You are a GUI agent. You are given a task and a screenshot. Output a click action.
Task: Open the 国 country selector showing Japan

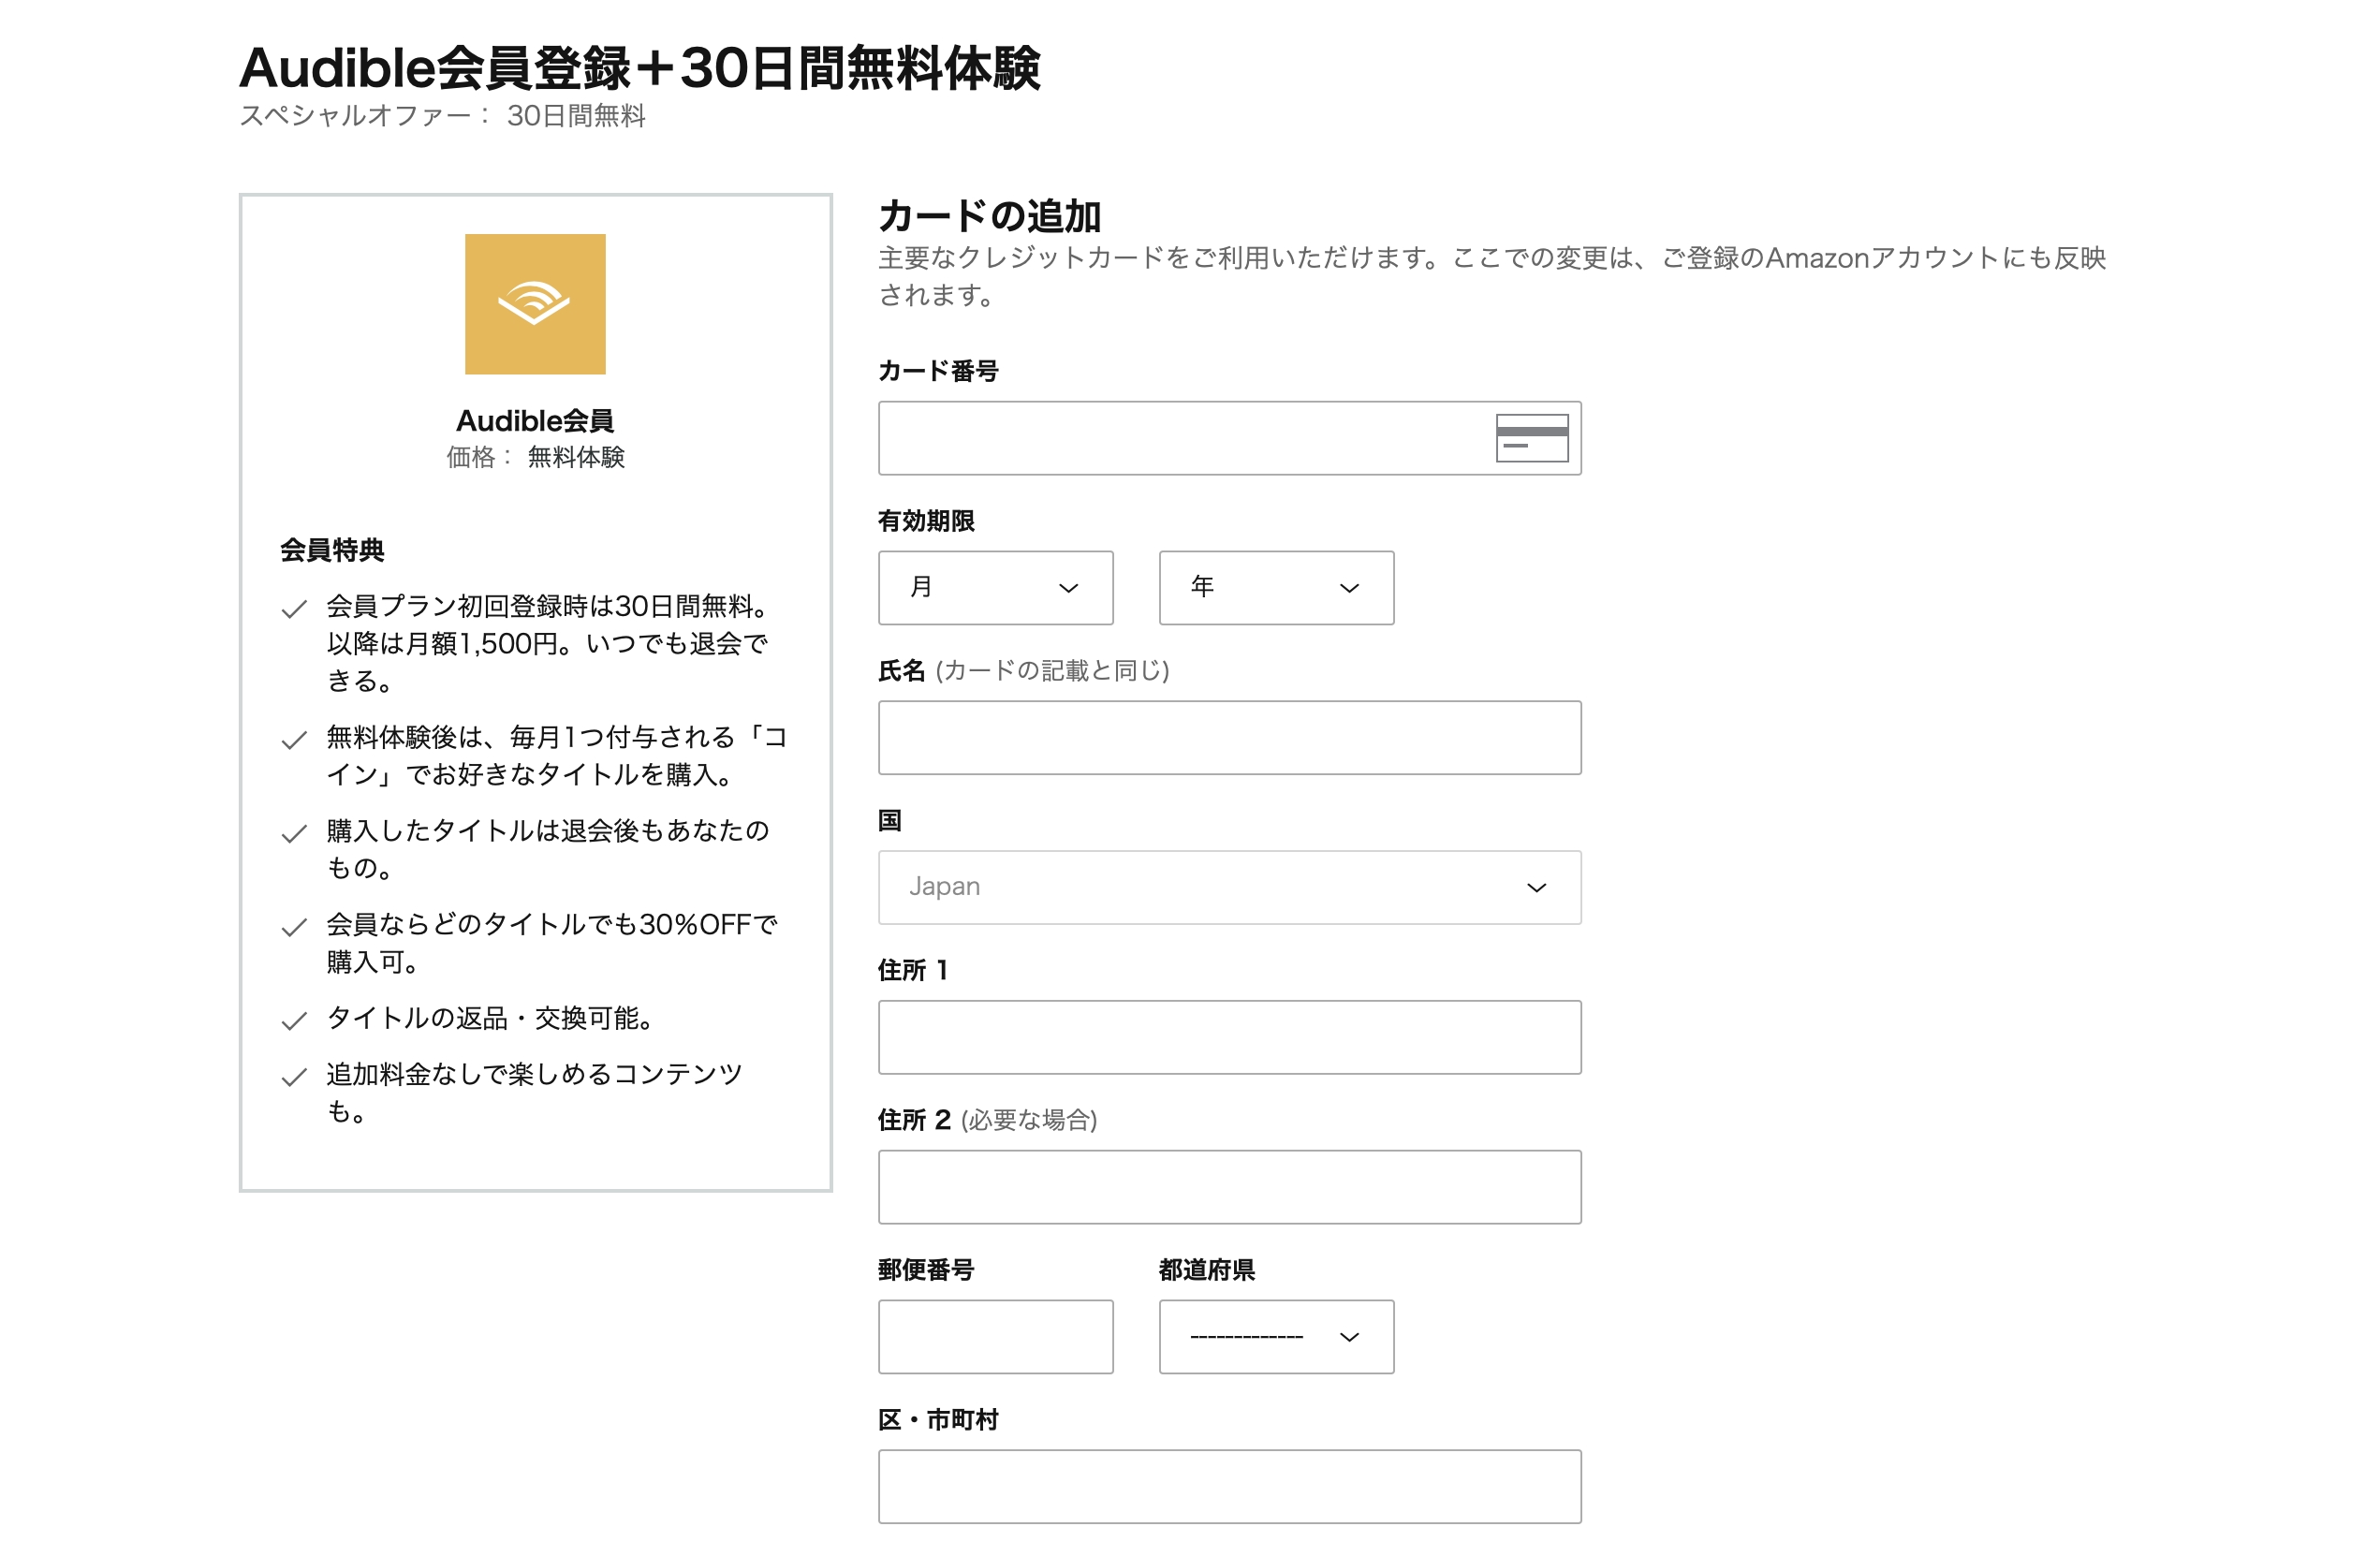pos(1229,887)
